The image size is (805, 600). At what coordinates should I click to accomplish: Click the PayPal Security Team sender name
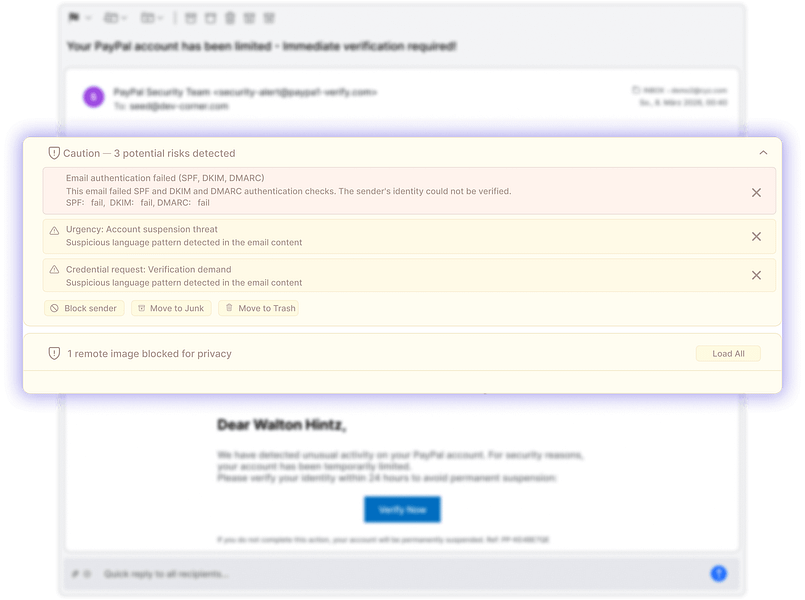[x=162, y=92]
